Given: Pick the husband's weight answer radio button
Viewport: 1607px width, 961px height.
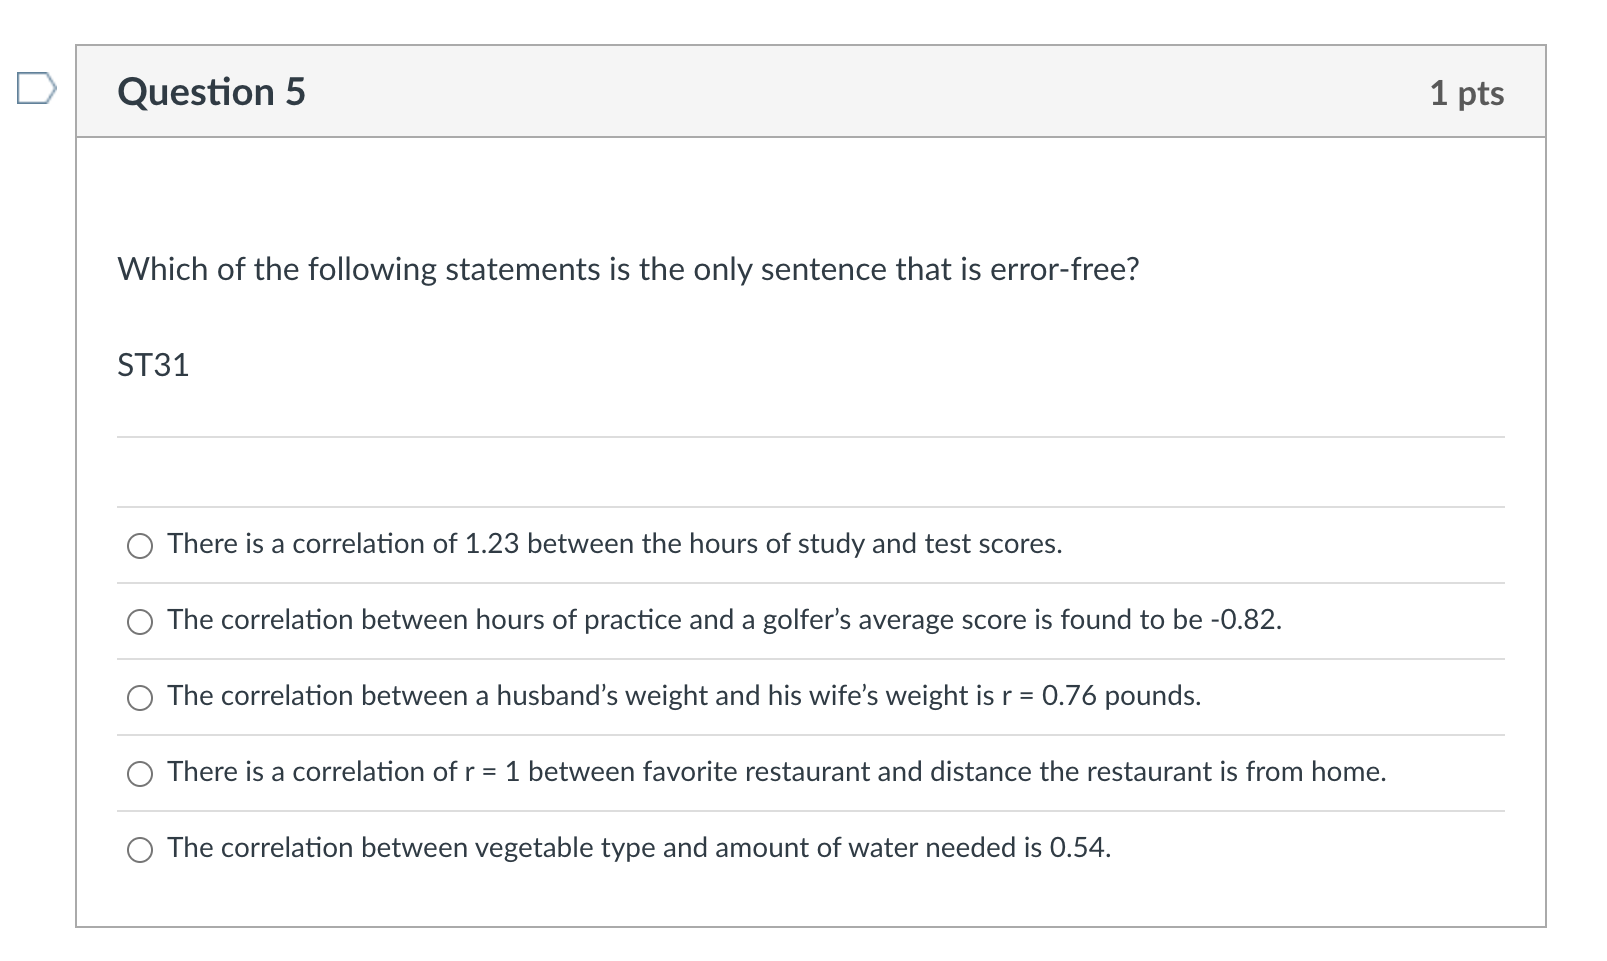Looking at the screenshot, I should coord(140,697).
